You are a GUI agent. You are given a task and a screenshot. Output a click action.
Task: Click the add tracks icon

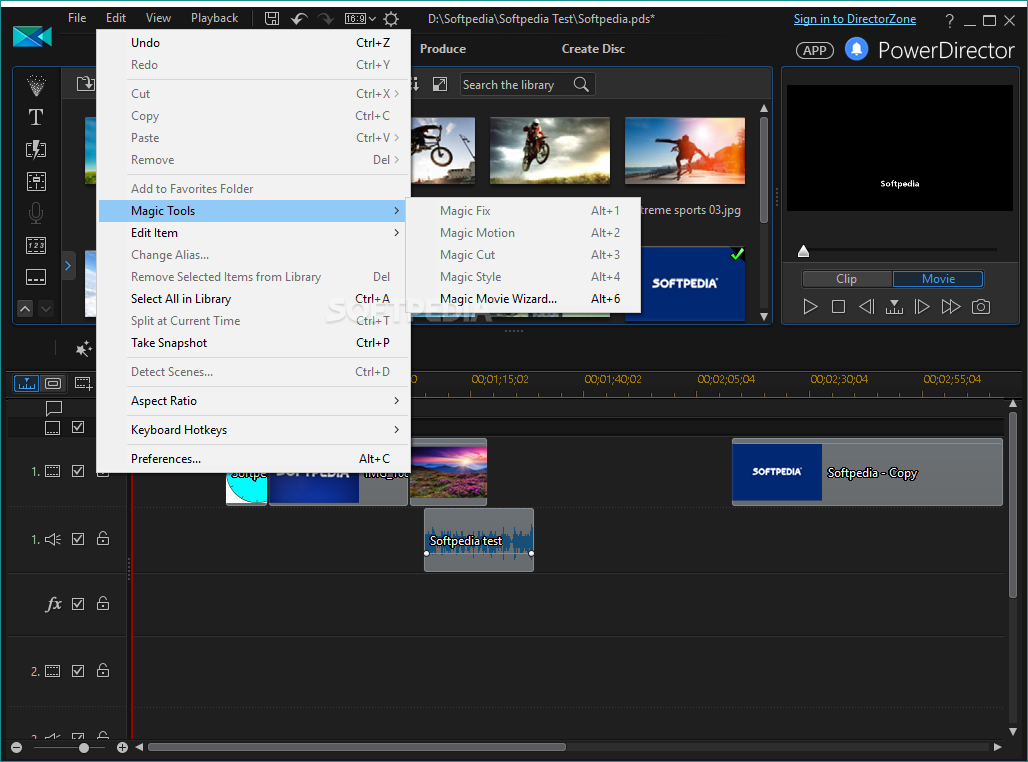(x=83, y=383)
